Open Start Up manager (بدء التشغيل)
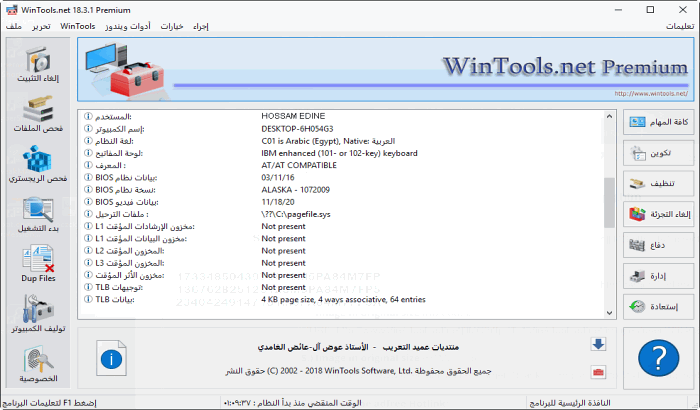Image resolution: width=700 pixels, height=410 pixels. coord(38,214)
